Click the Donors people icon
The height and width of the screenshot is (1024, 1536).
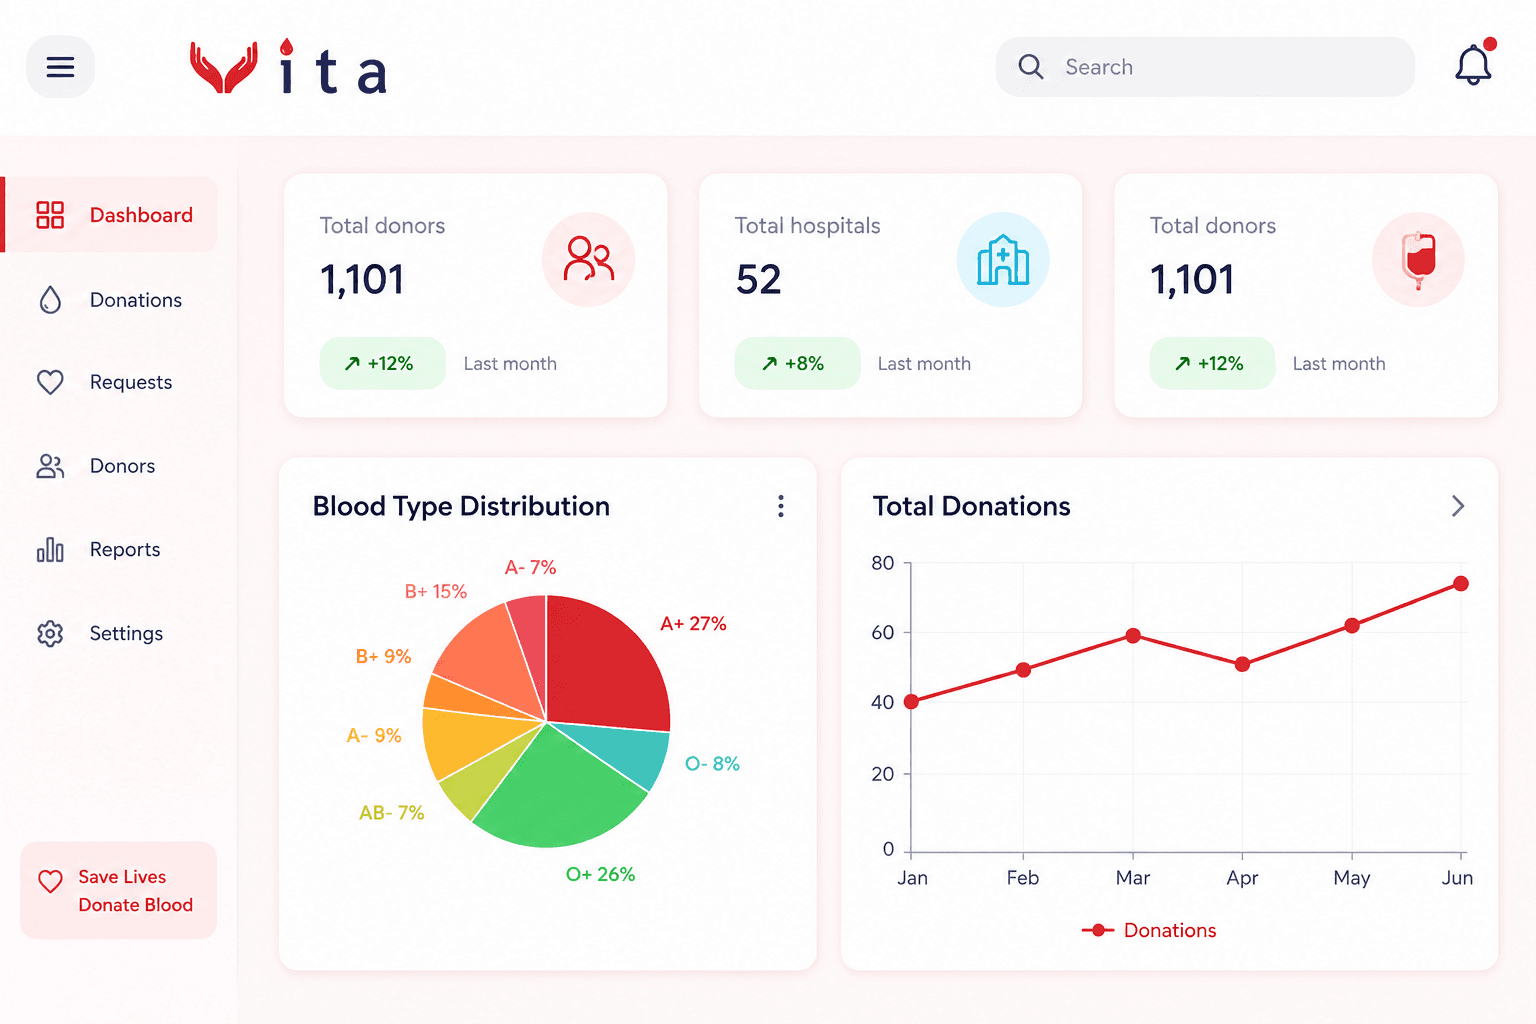tap(50, 466)
